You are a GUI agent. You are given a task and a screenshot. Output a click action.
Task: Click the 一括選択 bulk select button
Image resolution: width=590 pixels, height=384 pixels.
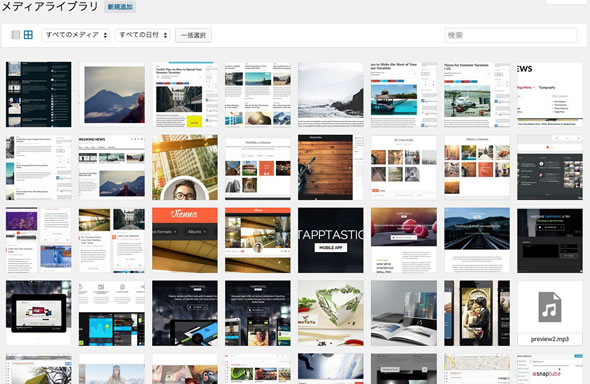(x=193, y=35)
